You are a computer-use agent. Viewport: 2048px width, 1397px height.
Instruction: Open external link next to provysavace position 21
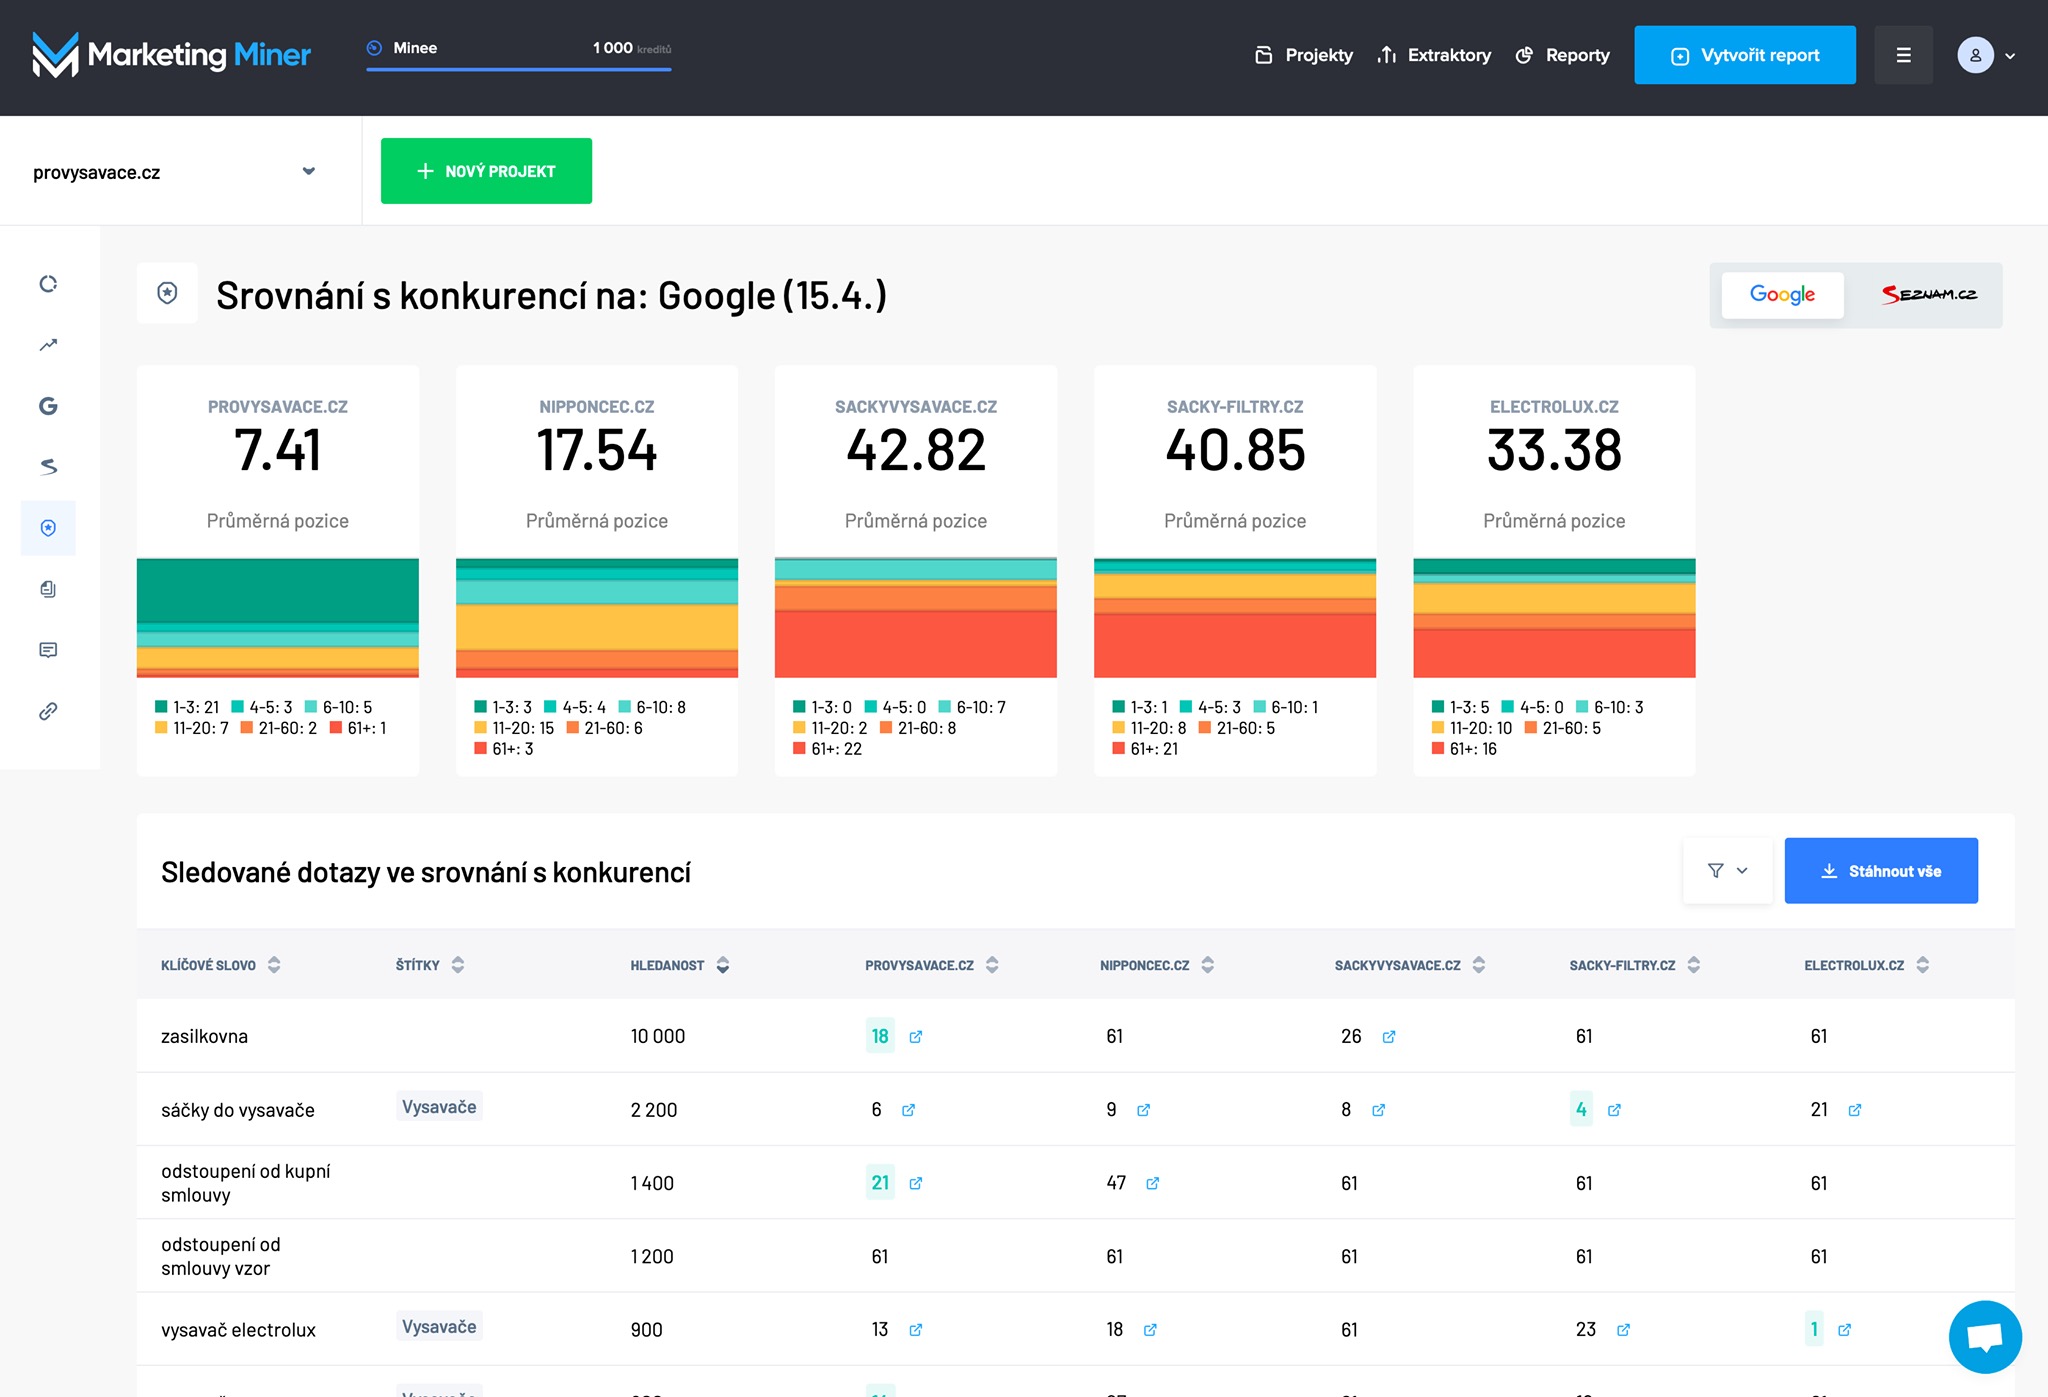click(x=915, y=1183)
